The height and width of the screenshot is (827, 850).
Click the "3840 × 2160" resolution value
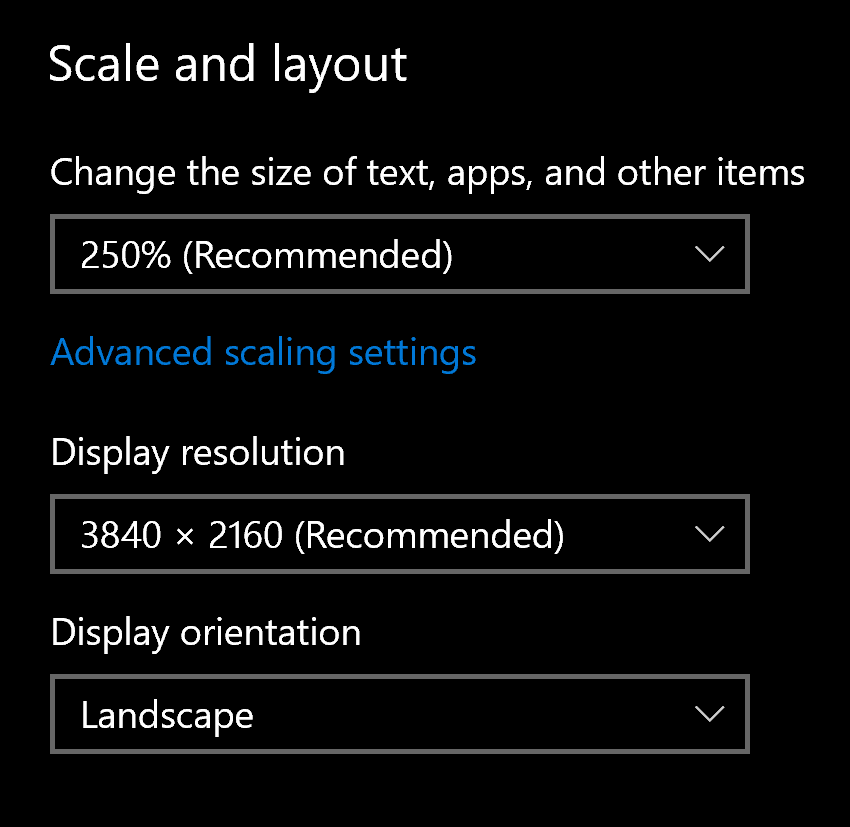pyautogui.click(x=182, y=536)
